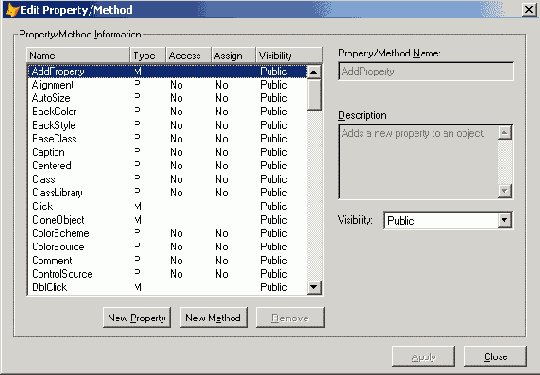540x375 pixels.
Task: Click the Public visibility in Click row
Action: [x=274, y=206]
